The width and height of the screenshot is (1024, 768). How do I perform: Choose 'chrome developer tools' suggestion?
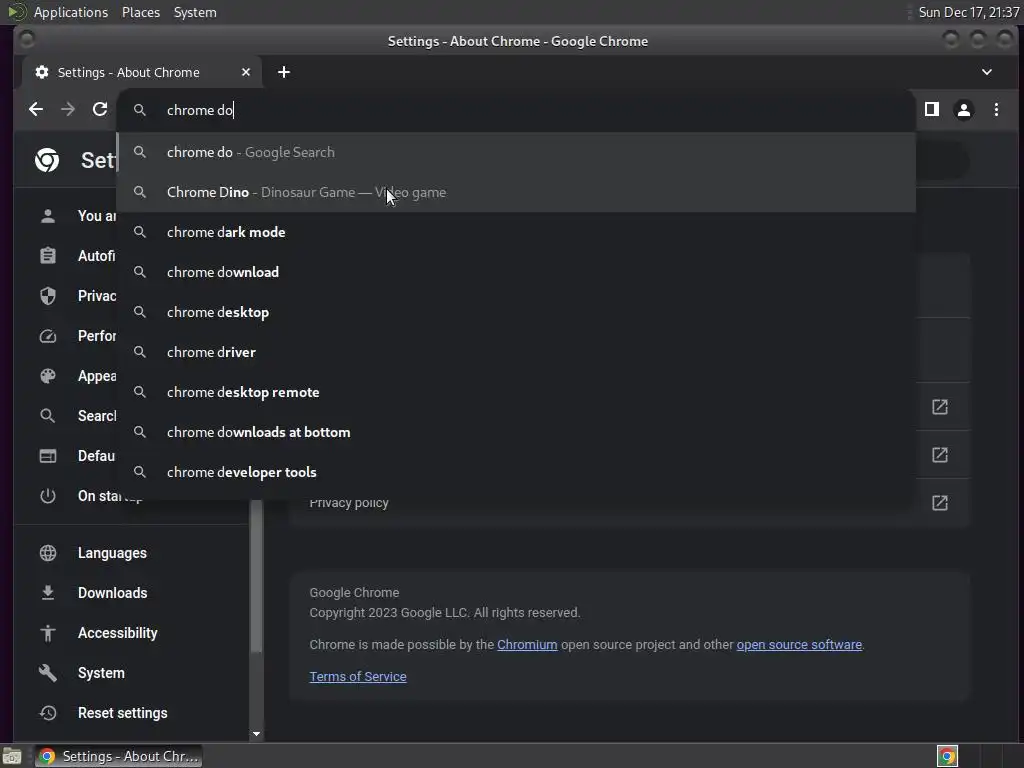(516, 472)
